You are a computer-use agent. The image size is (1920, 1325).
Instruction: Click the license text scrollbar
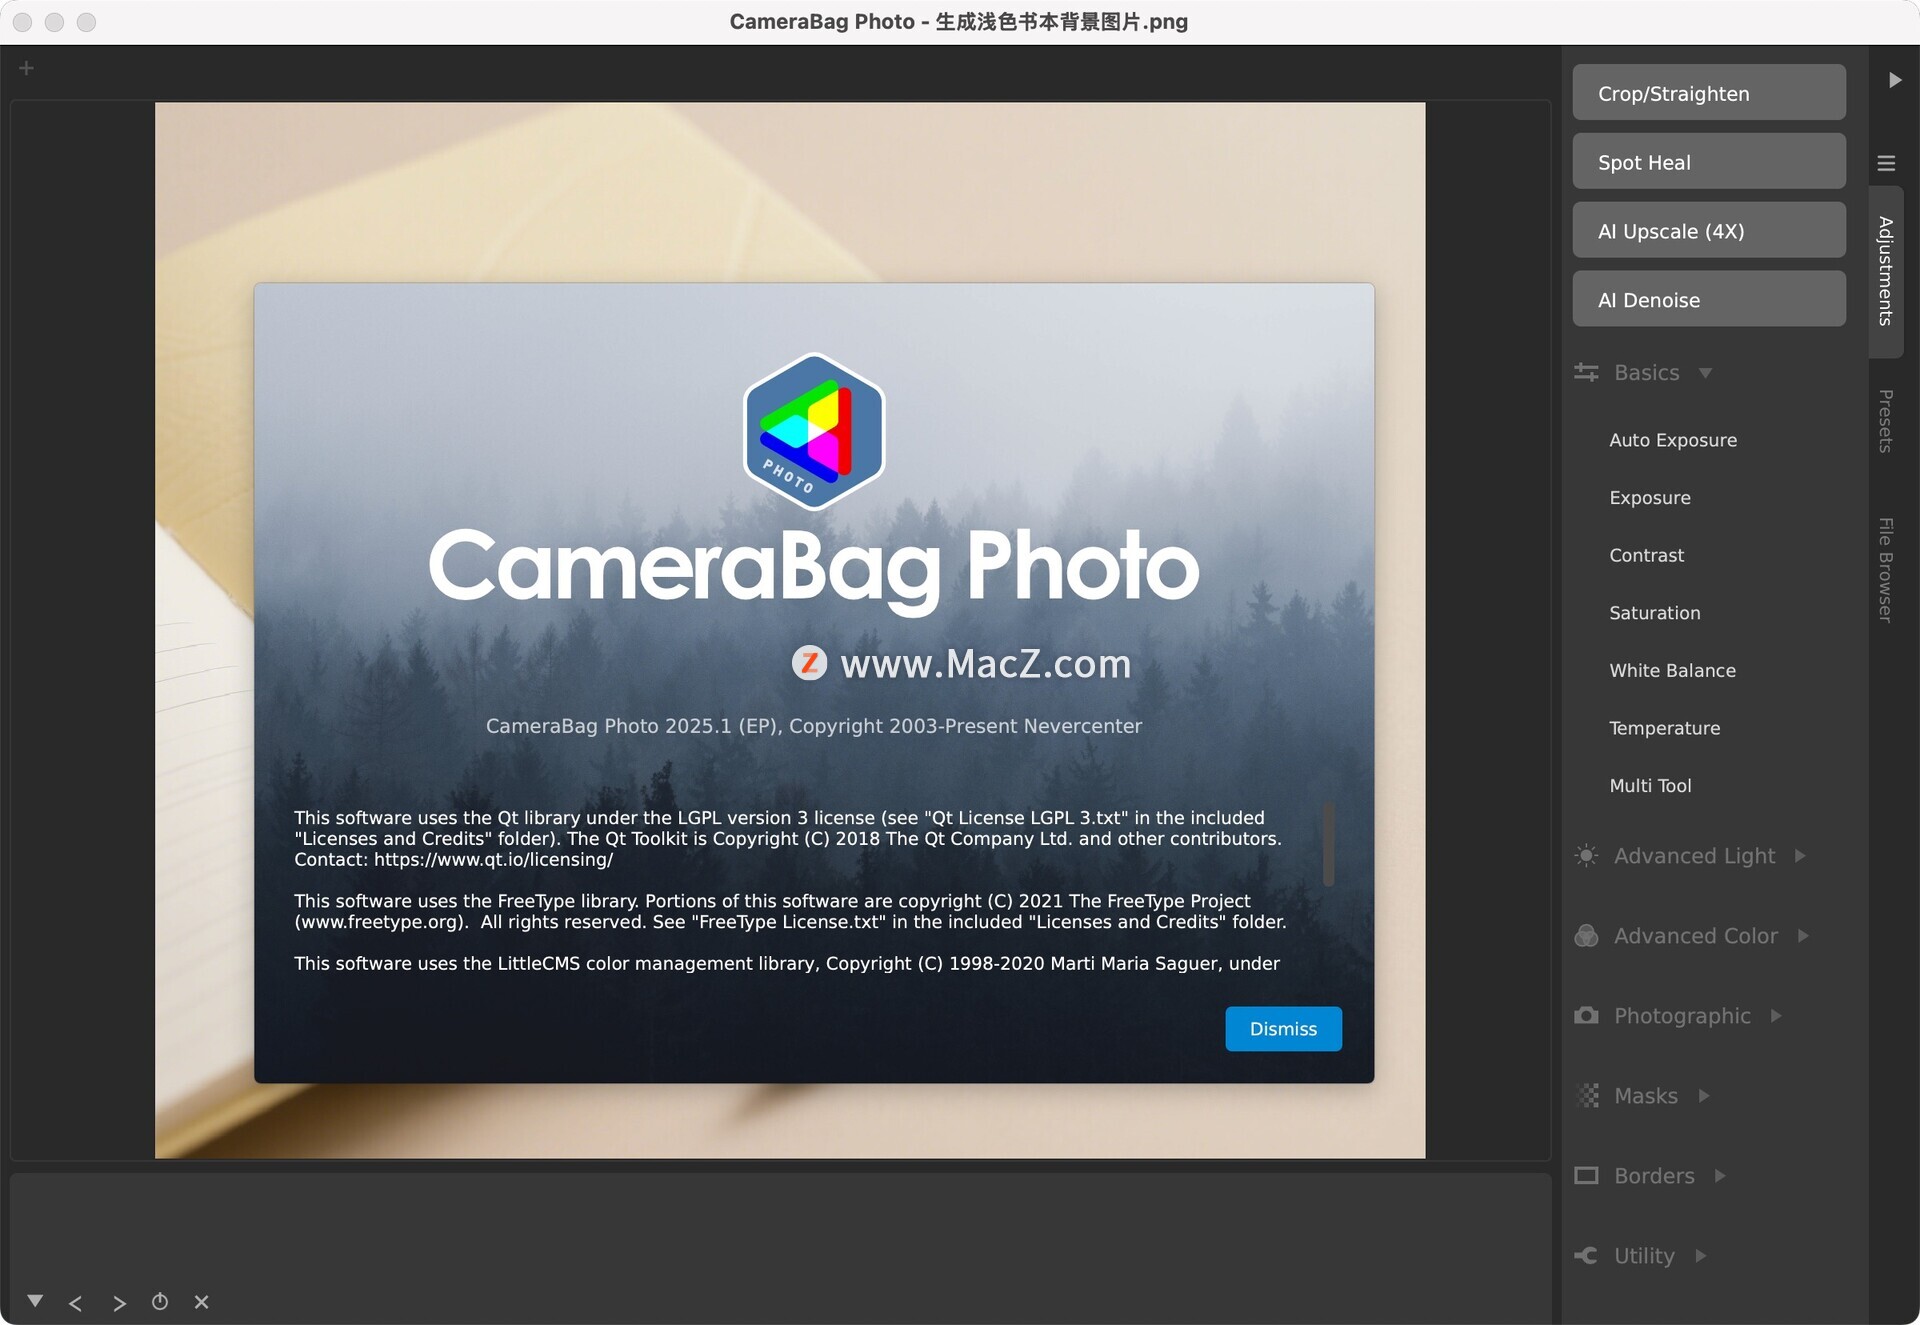coord(1328,843)
